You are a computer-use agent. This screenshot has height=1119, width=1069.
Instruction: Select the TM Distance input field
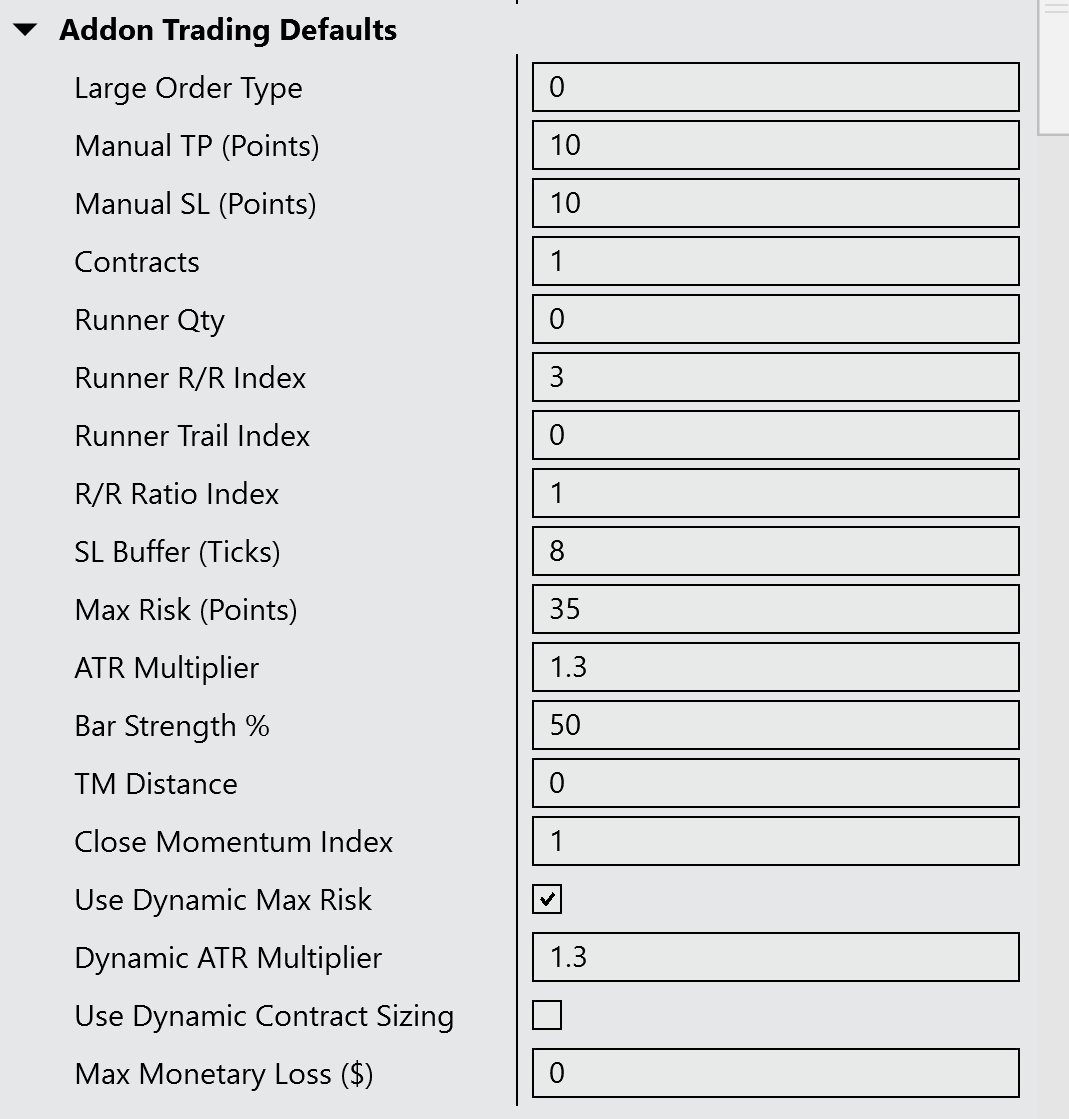[775, 784]
